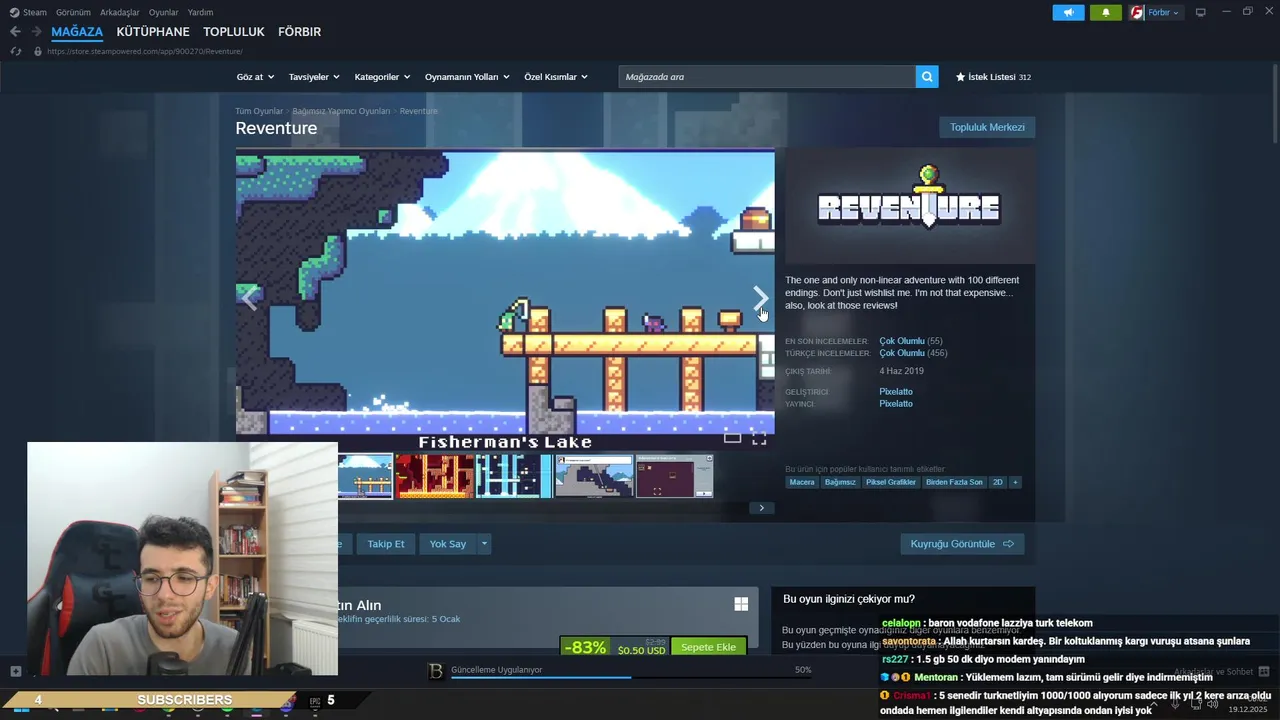This screenshot has height=720, width=1280.
Task: Go back with the browser back arrow
Action: [15, 32]
